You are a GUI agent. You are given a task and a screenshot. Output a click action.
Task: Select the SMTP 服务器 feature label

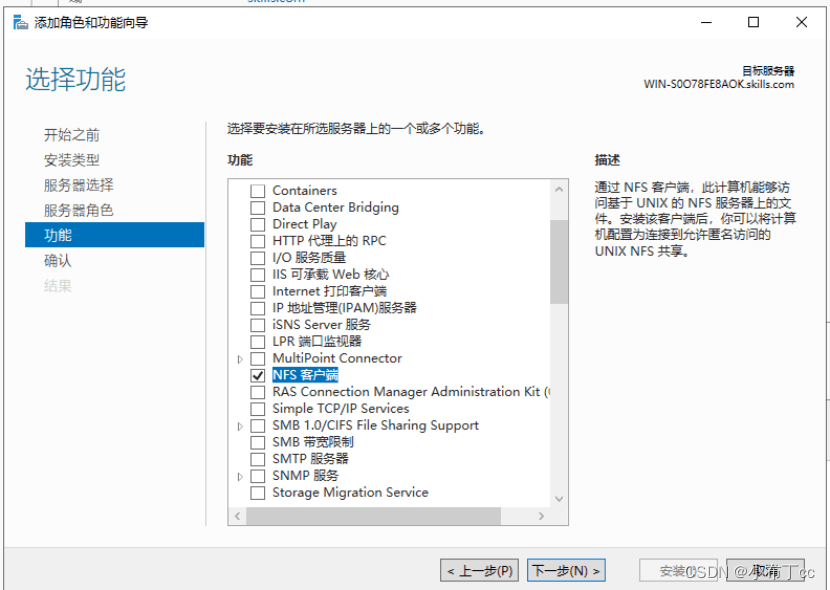(310, 459)
